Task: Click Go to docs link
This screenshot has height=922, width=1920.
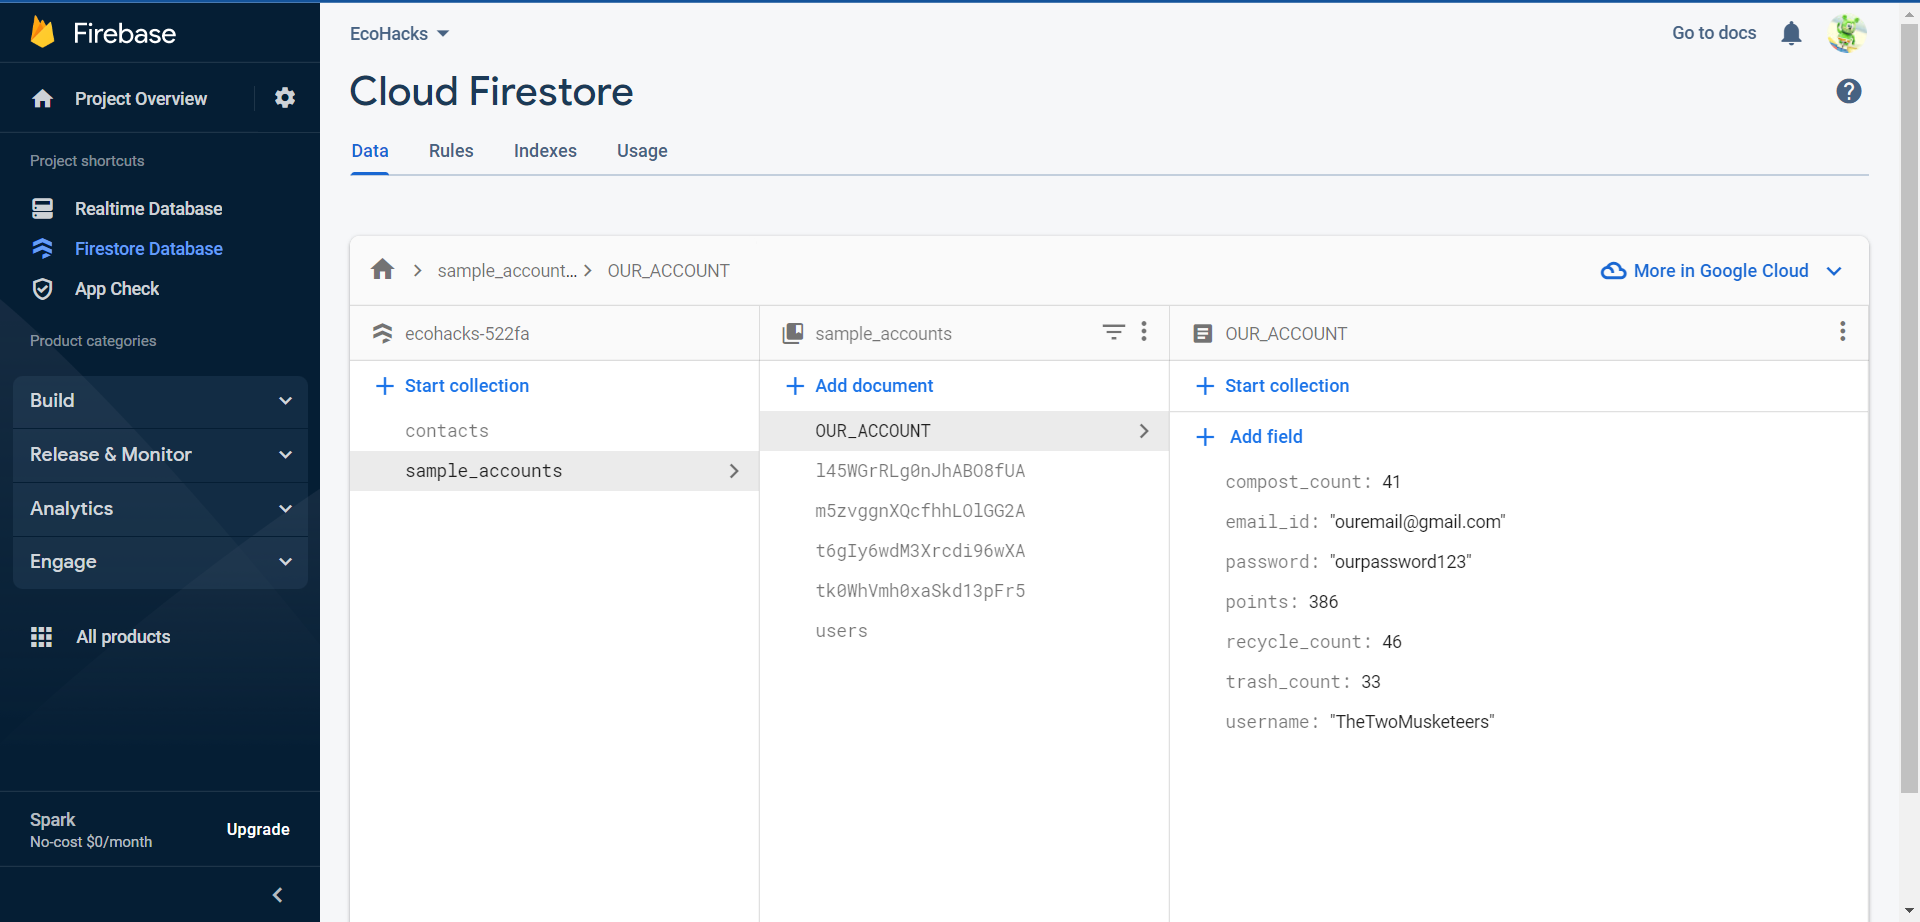Action: click(1714, 33)
